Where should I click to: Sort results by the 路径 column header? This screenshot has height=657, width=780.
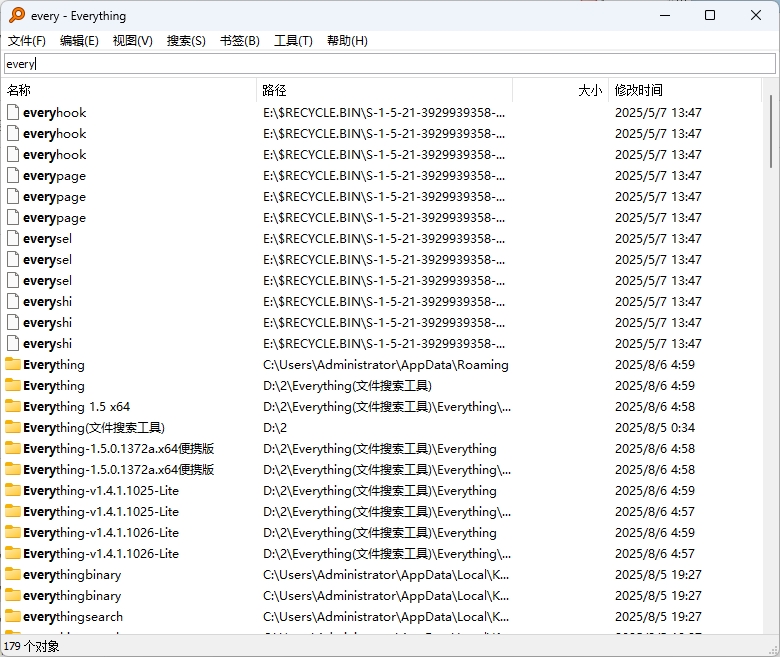point(385,90)
